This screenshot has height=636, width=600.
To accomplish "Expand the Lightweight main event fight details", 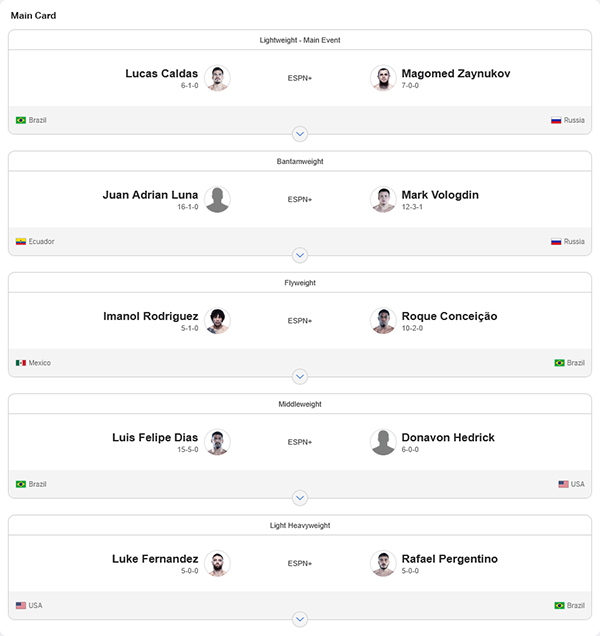I will [x=300, y=134].
